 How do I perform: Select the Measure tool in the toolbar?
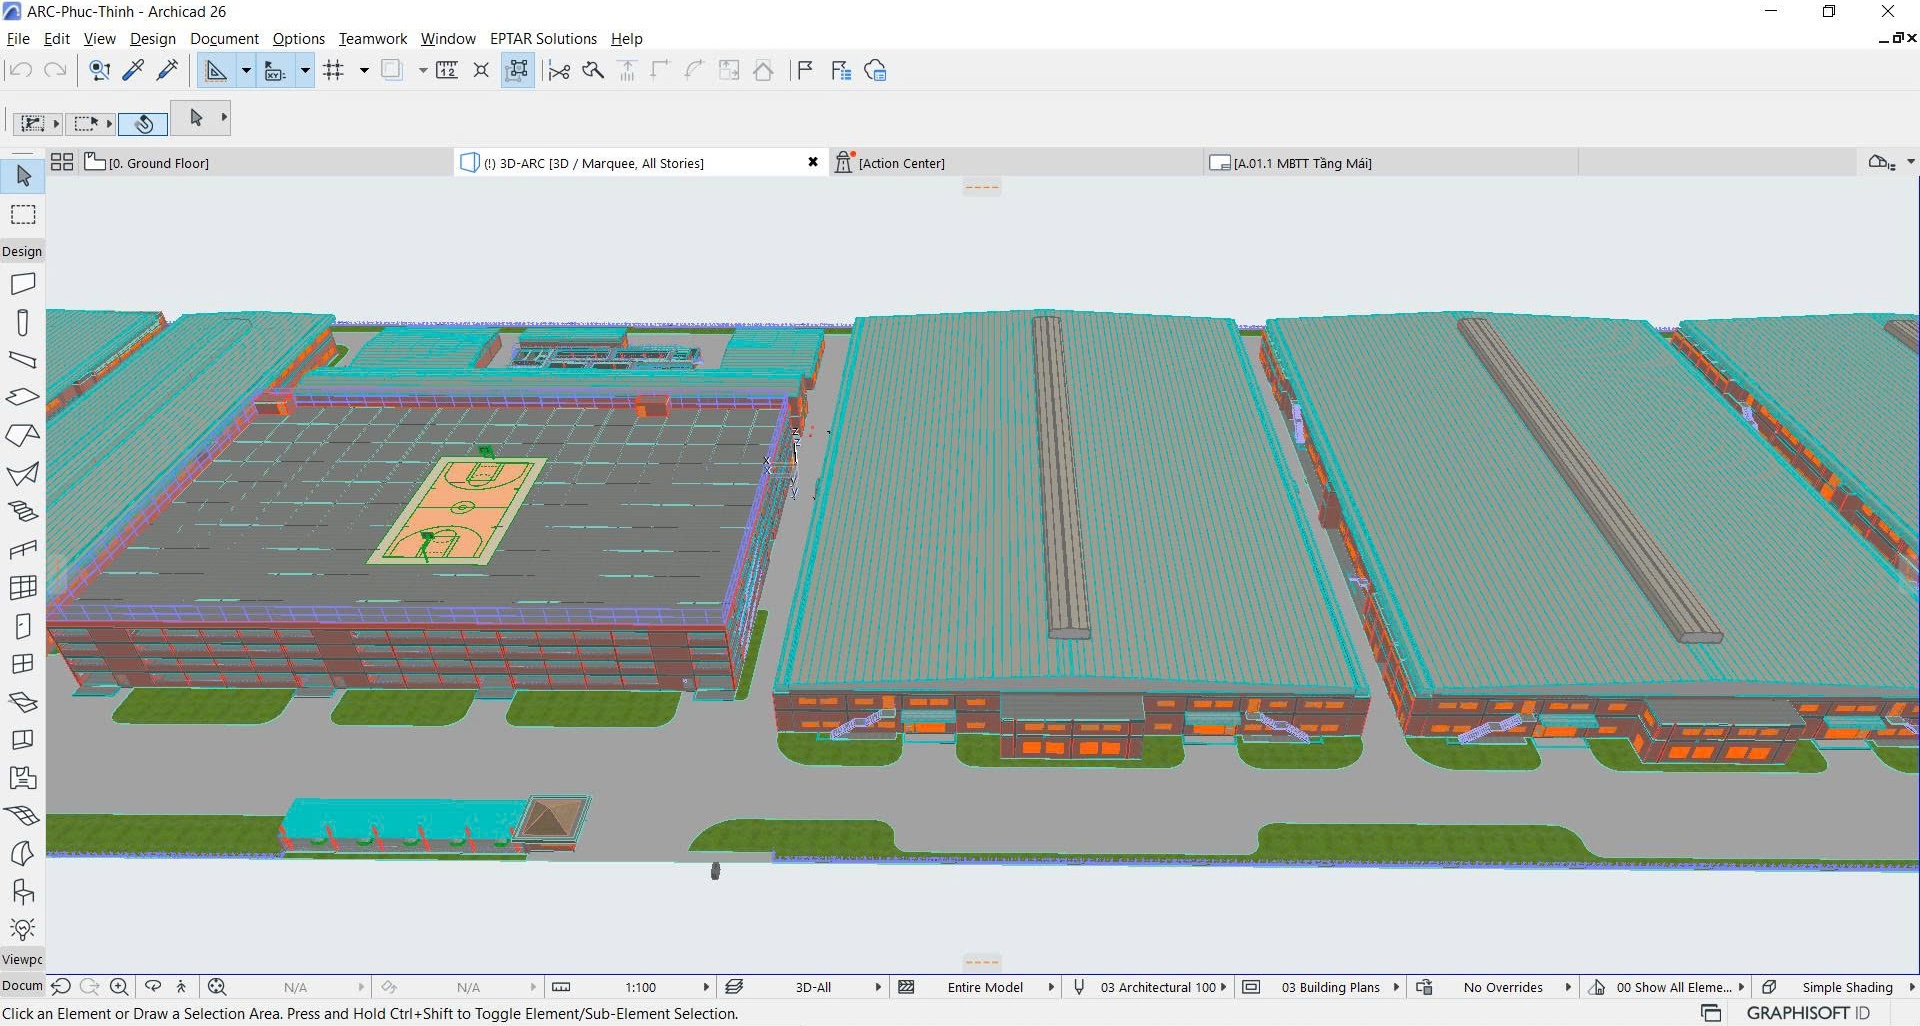click(447, 70)
